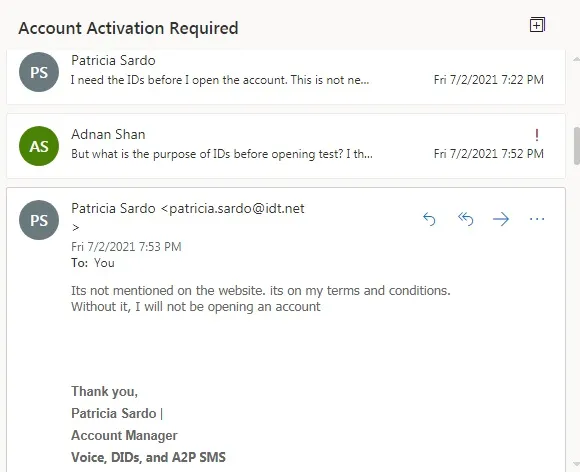
Task: Click the scrollbar down arrow
Action: click(x=576, y=463)
